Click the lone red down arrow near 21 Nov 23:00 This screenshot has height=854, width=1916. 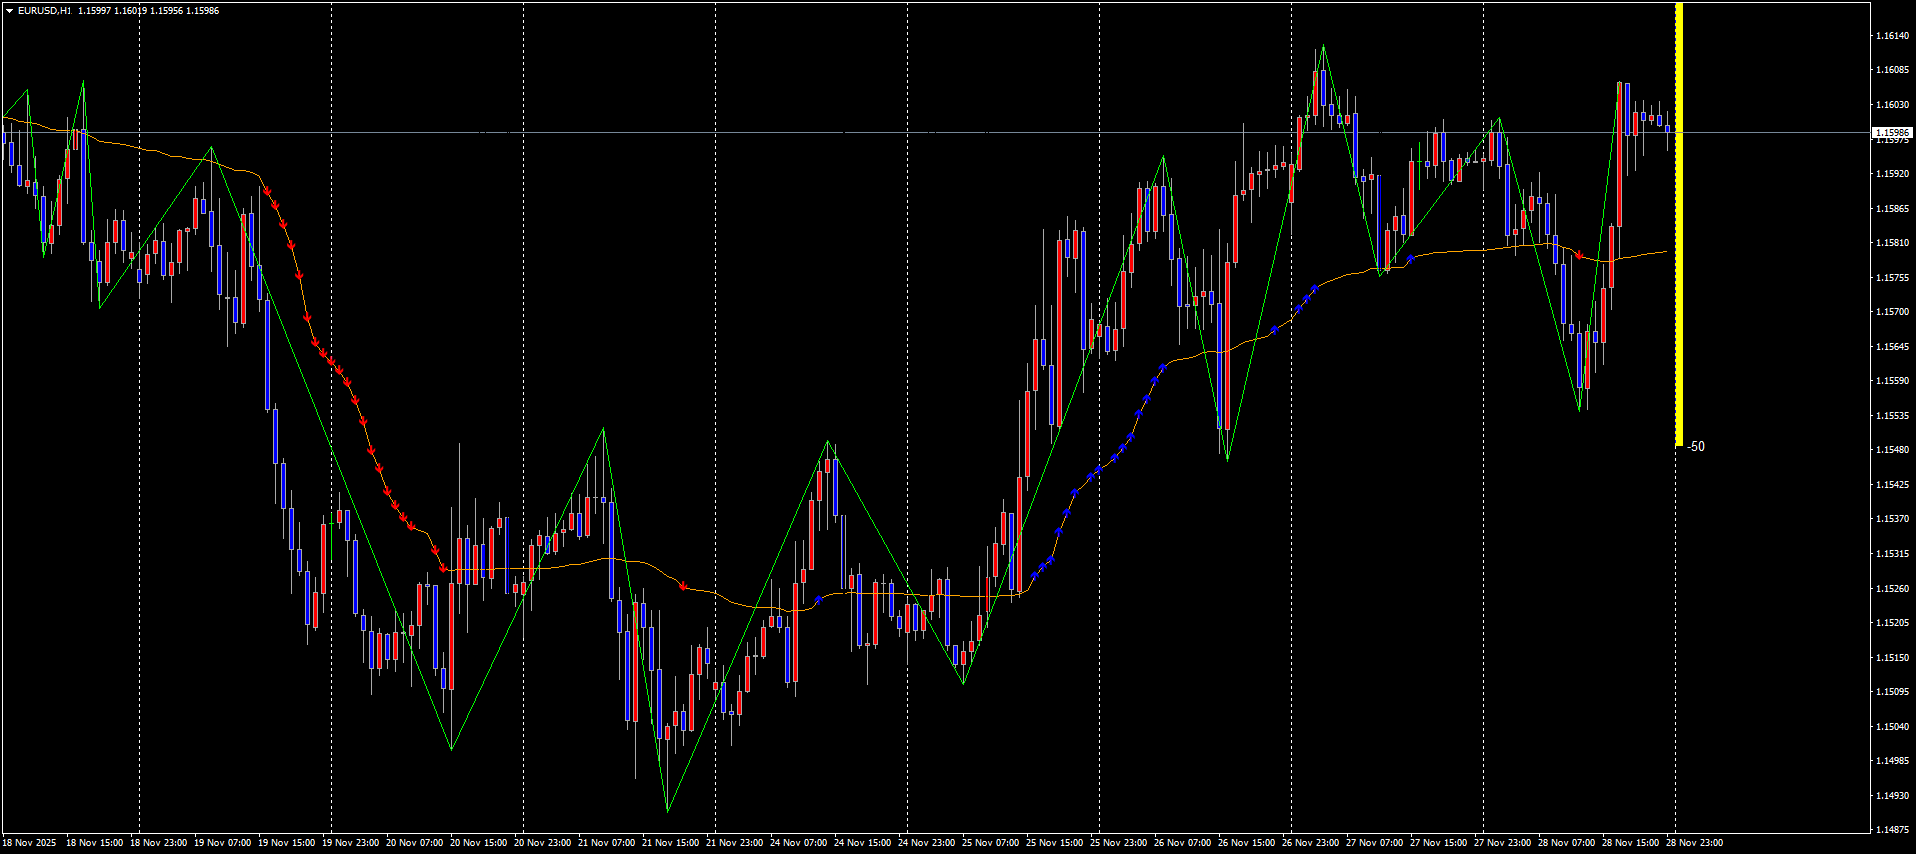(x=683, y=586)
